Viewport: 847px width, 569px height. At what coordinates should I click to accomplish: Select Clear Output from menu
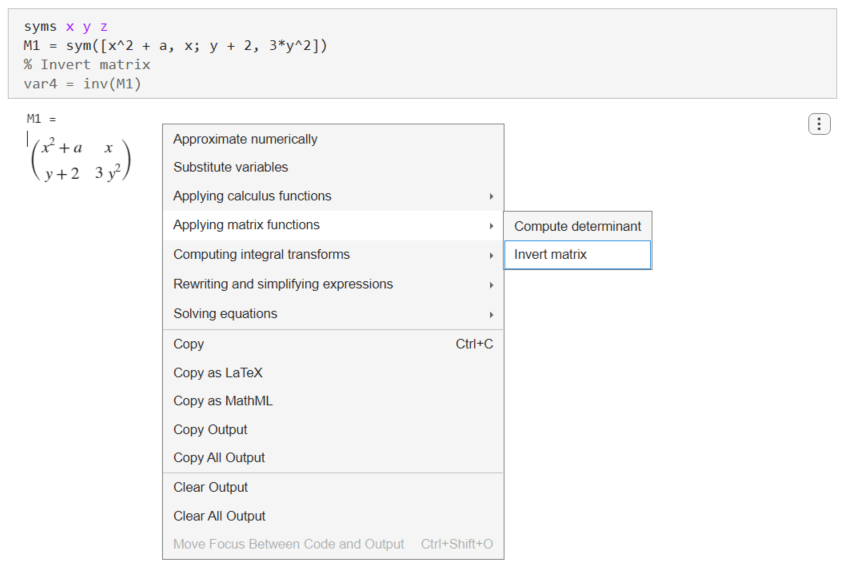click(210, 488)
